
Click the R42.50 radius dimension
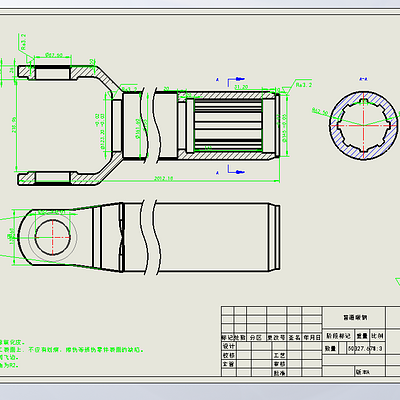(320, 111)
